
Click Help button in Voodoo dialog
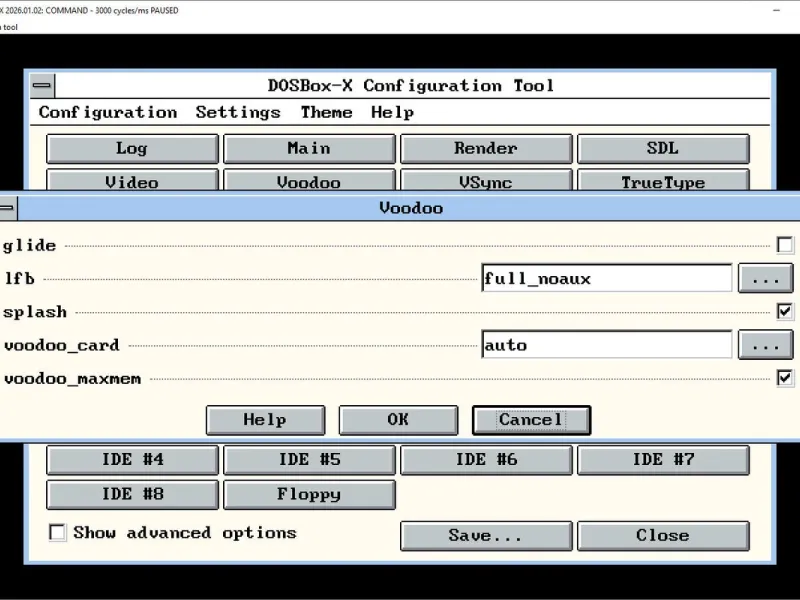(265, 420)
